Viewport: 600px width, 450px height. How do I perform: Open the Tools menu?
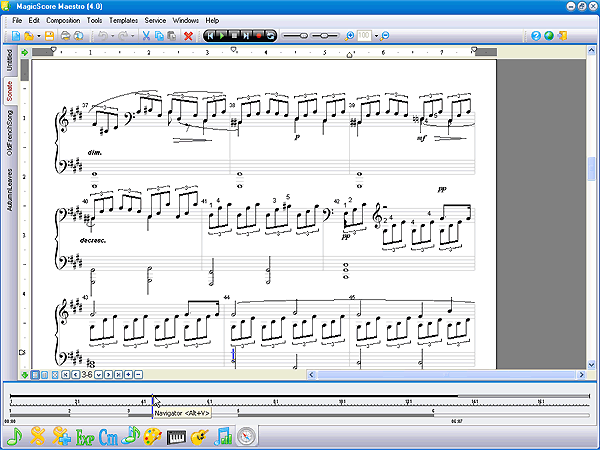94,20
